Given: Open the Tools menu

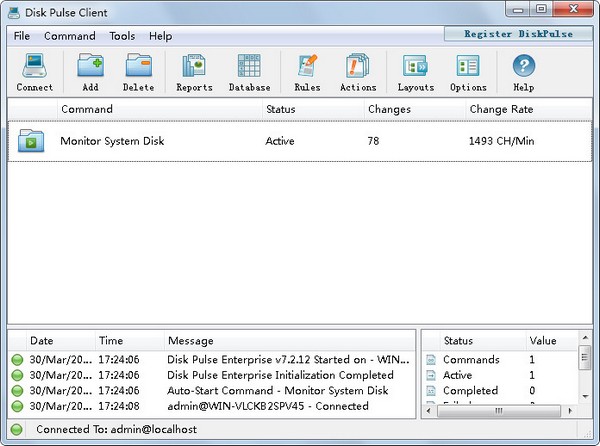Looking at the screenshot, I should (x=122, y=36).
